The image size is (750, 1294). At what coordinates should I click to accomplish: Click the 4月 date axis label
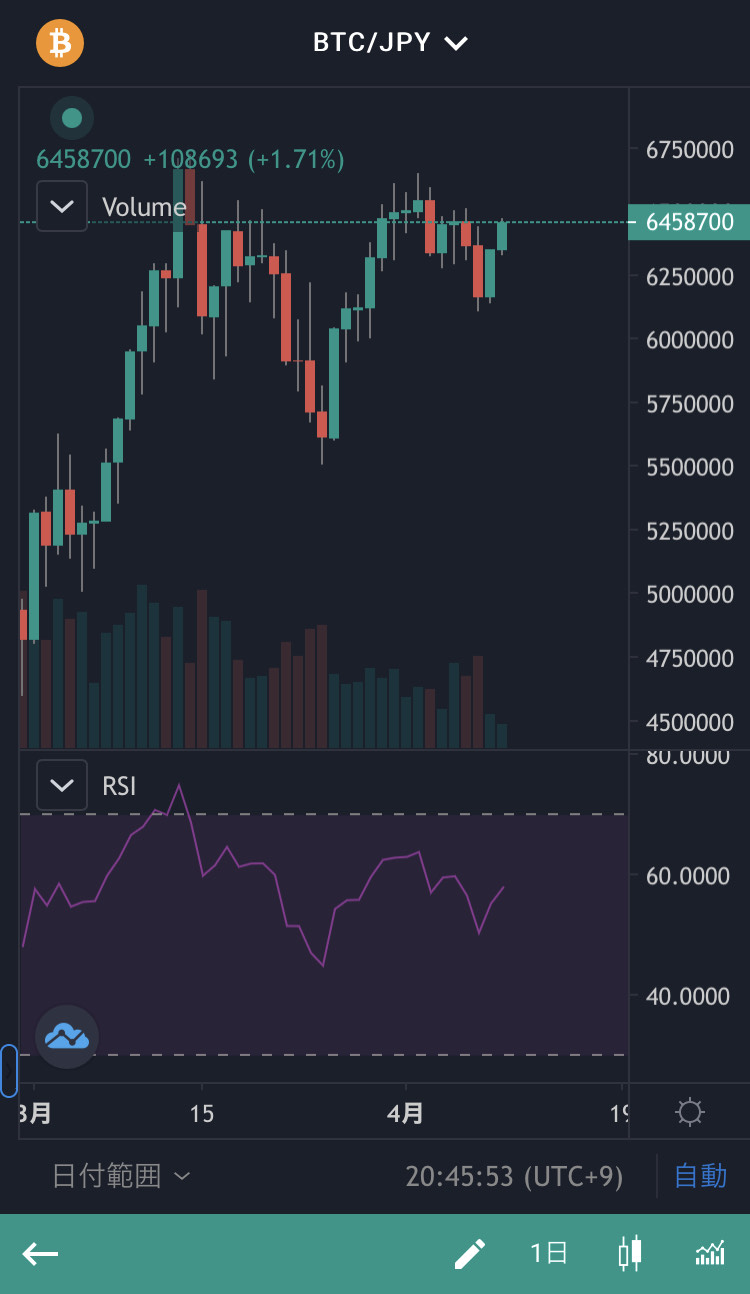(x=405, y=1113)
